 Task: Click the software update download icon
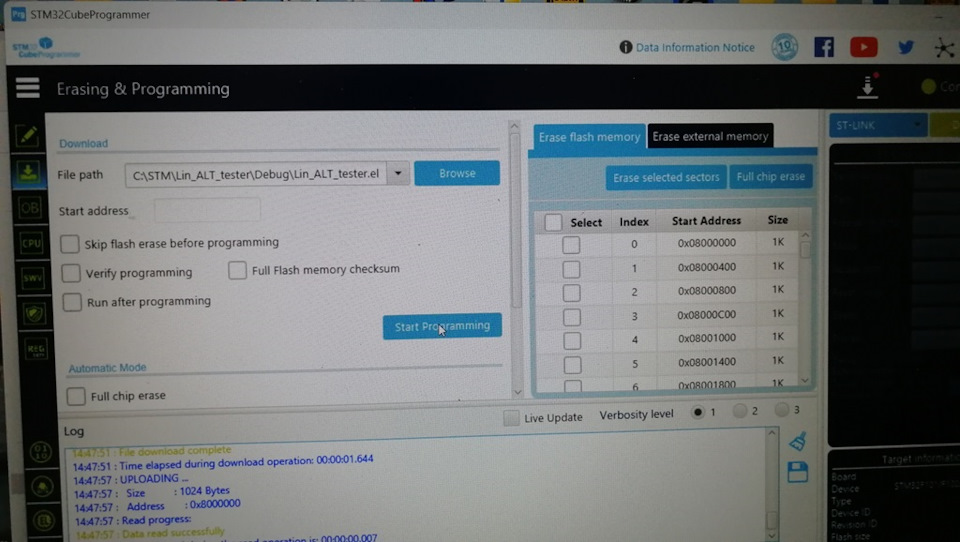click(868, 86)
